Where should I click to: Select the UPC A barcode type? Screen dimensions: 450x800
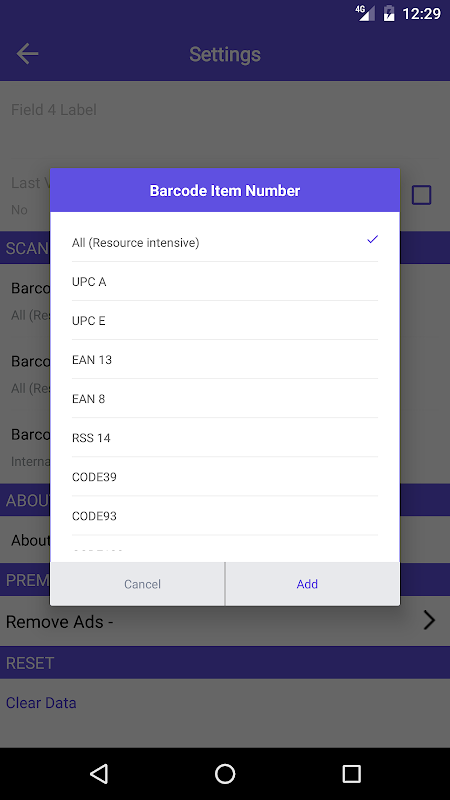click(225, 282)
